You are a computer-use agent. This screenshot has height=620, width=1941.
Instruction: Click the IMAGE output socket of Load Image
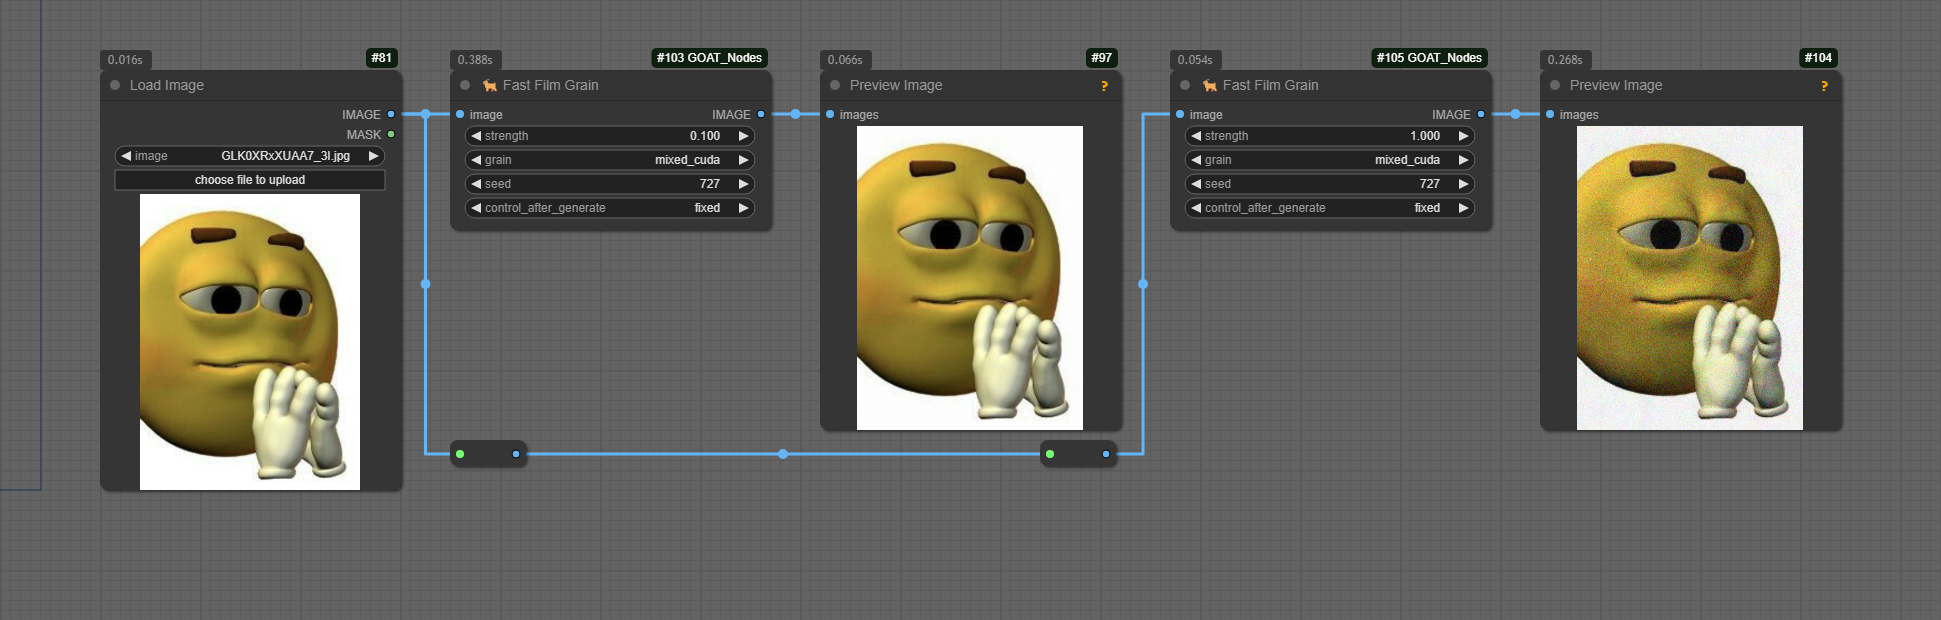pos(391,114)
